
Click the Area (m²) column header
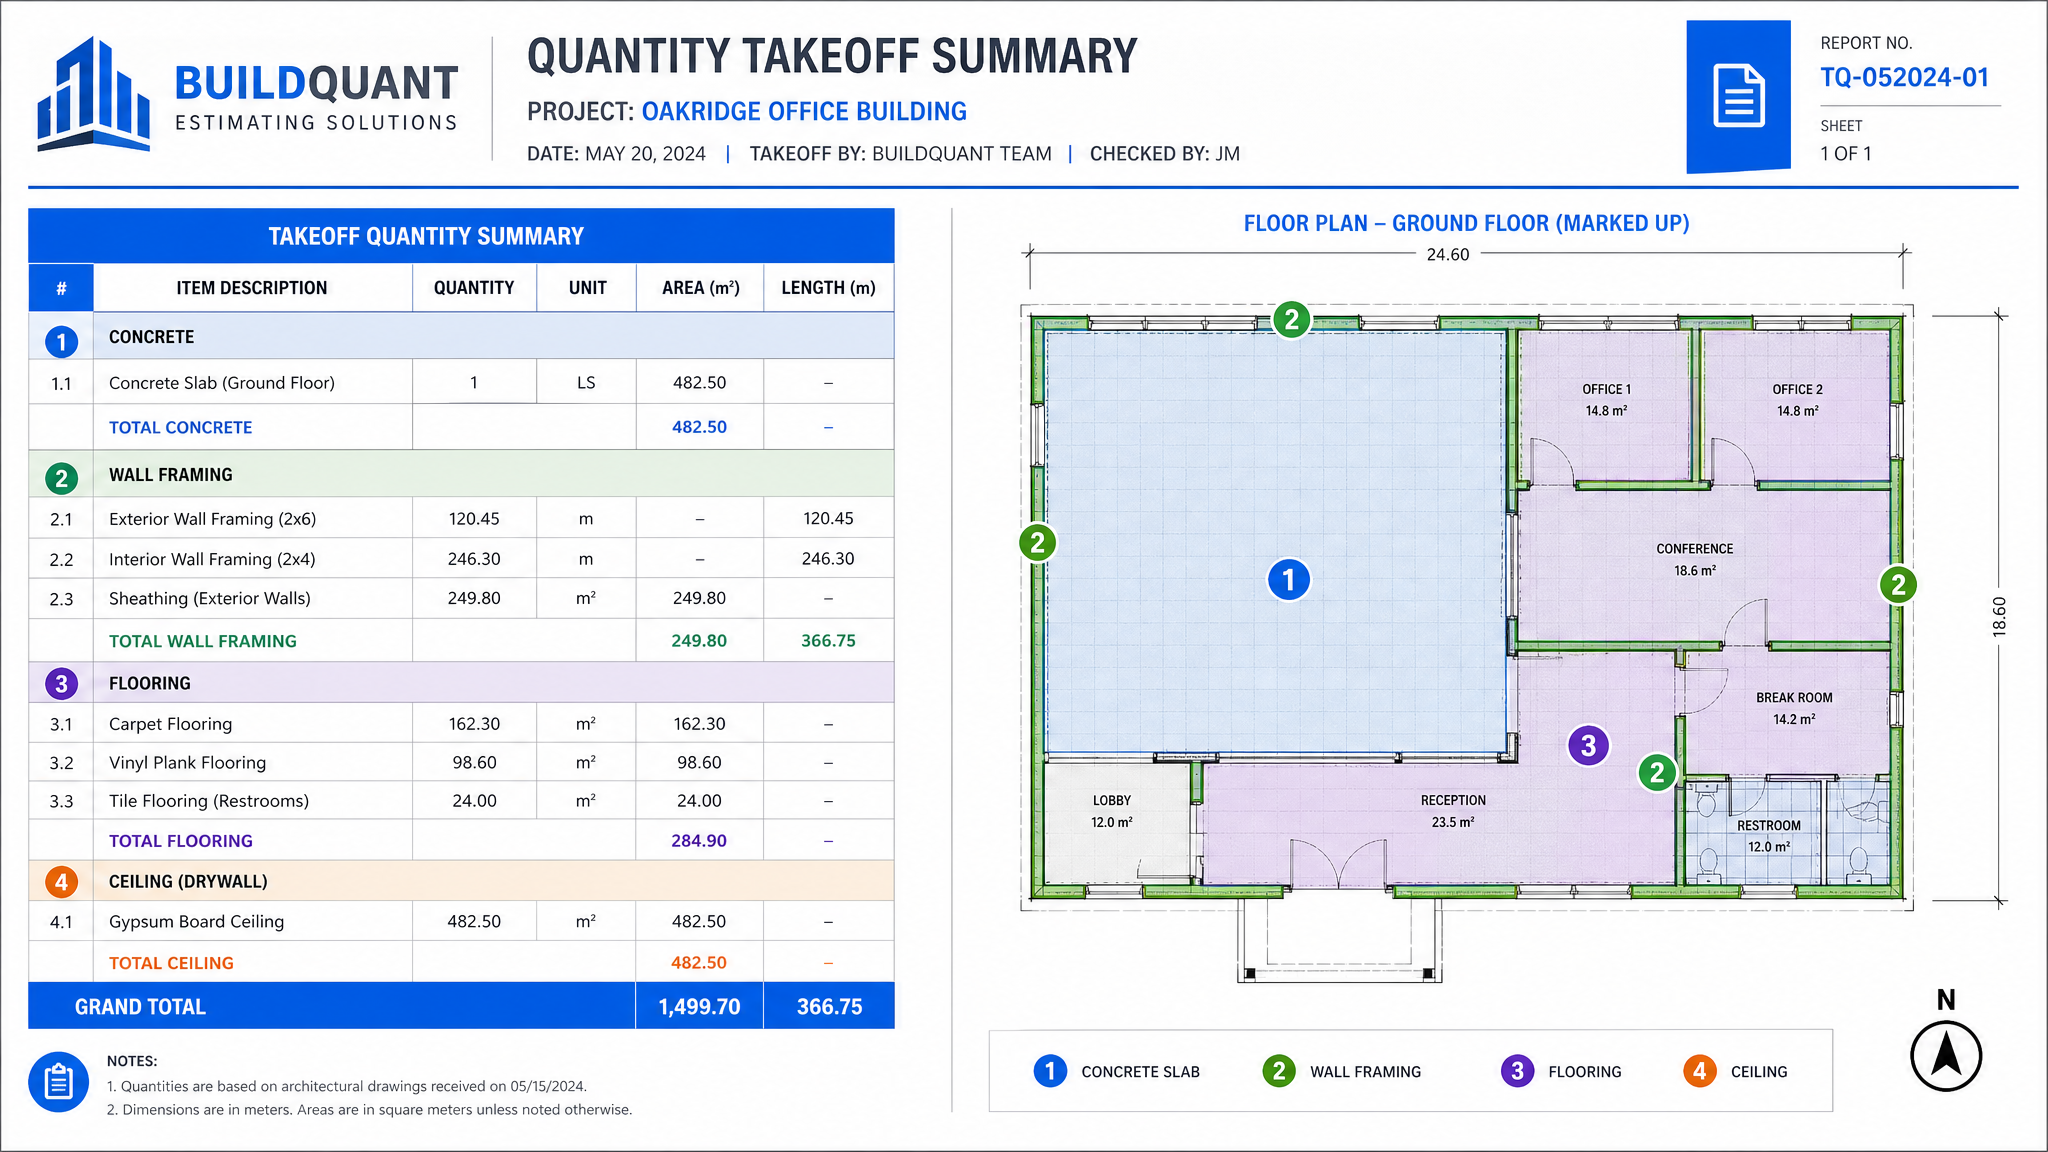tap(700, 288)
